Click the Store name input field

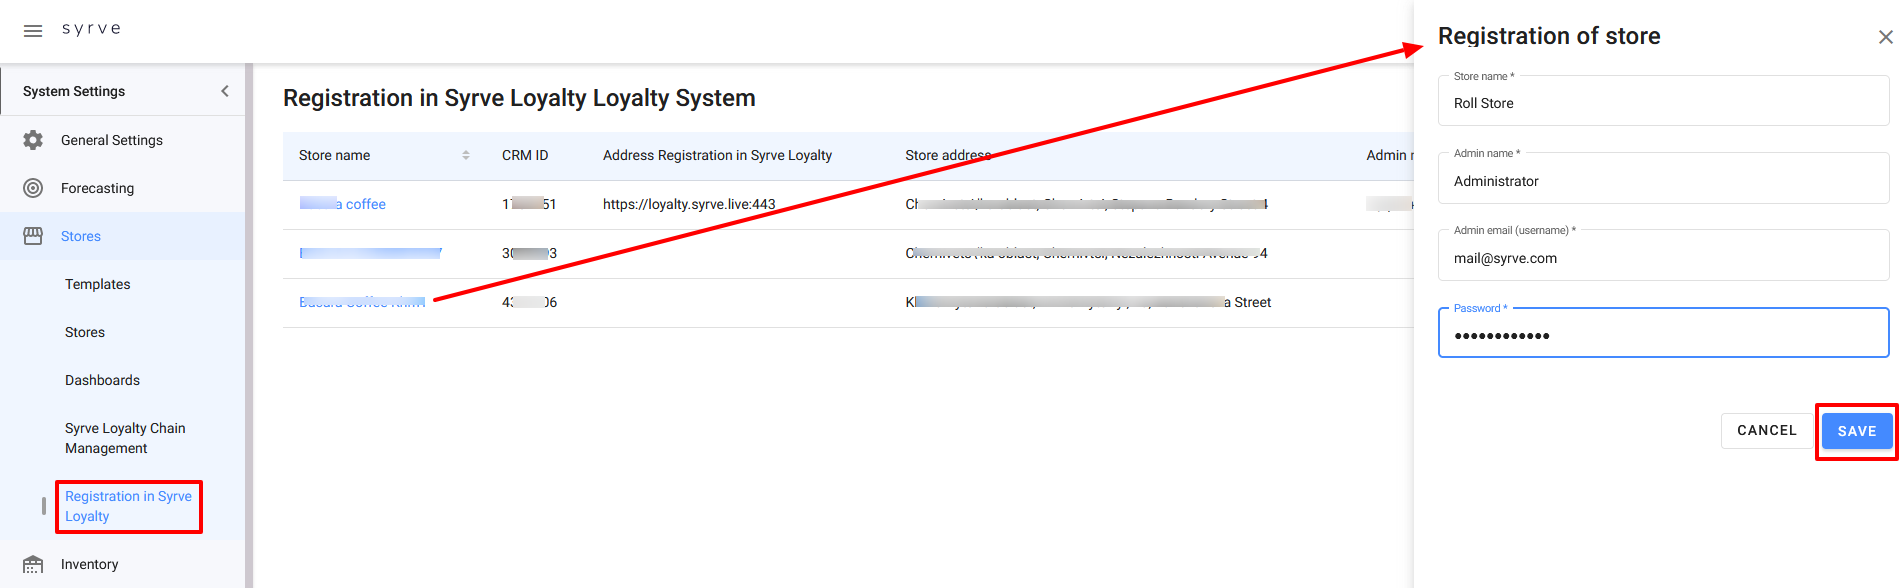(x=1662, y=104)
